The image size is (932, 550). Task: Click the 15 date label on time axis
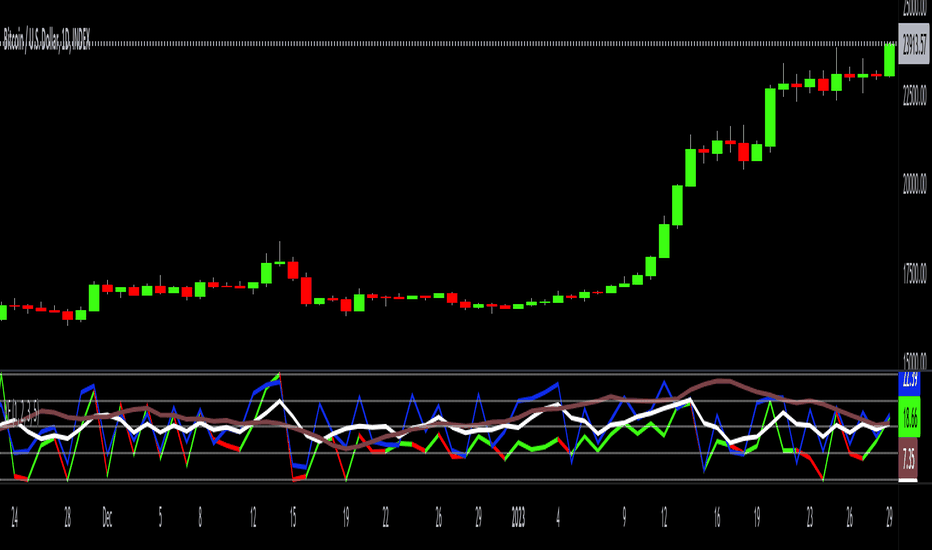click(292, 518)
